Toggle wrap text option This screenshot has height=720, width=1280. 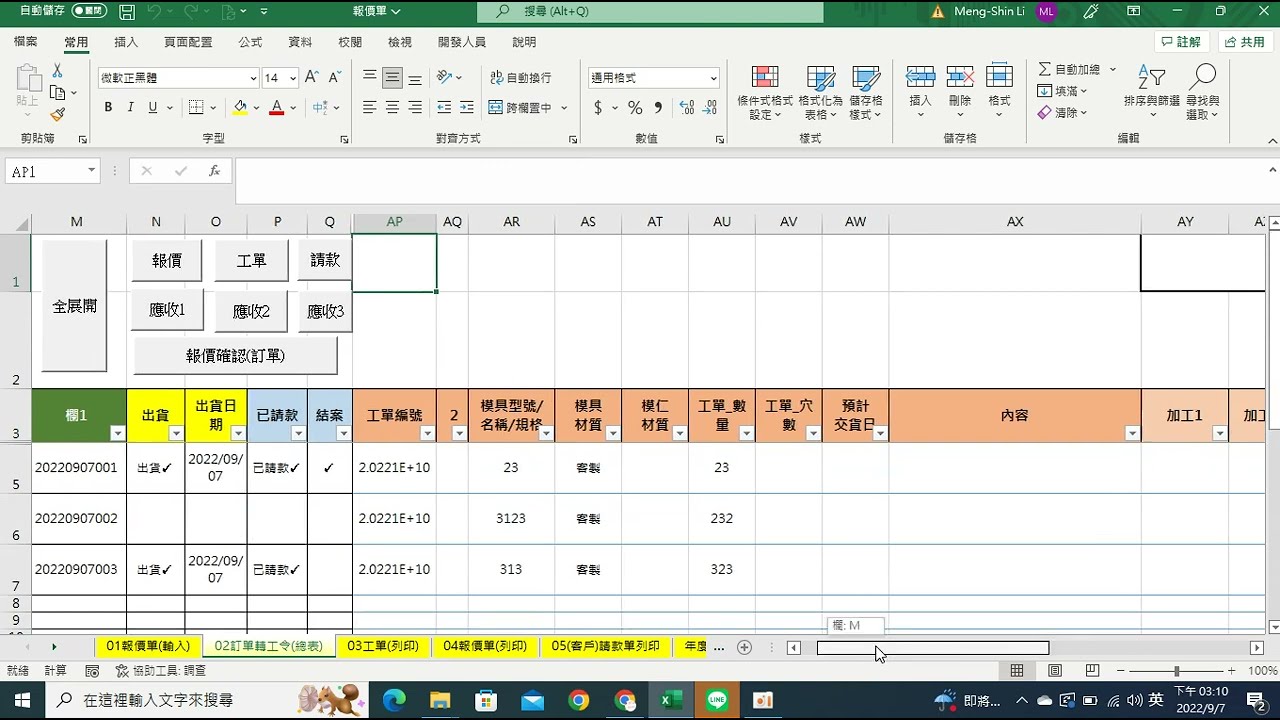point(520,77)
